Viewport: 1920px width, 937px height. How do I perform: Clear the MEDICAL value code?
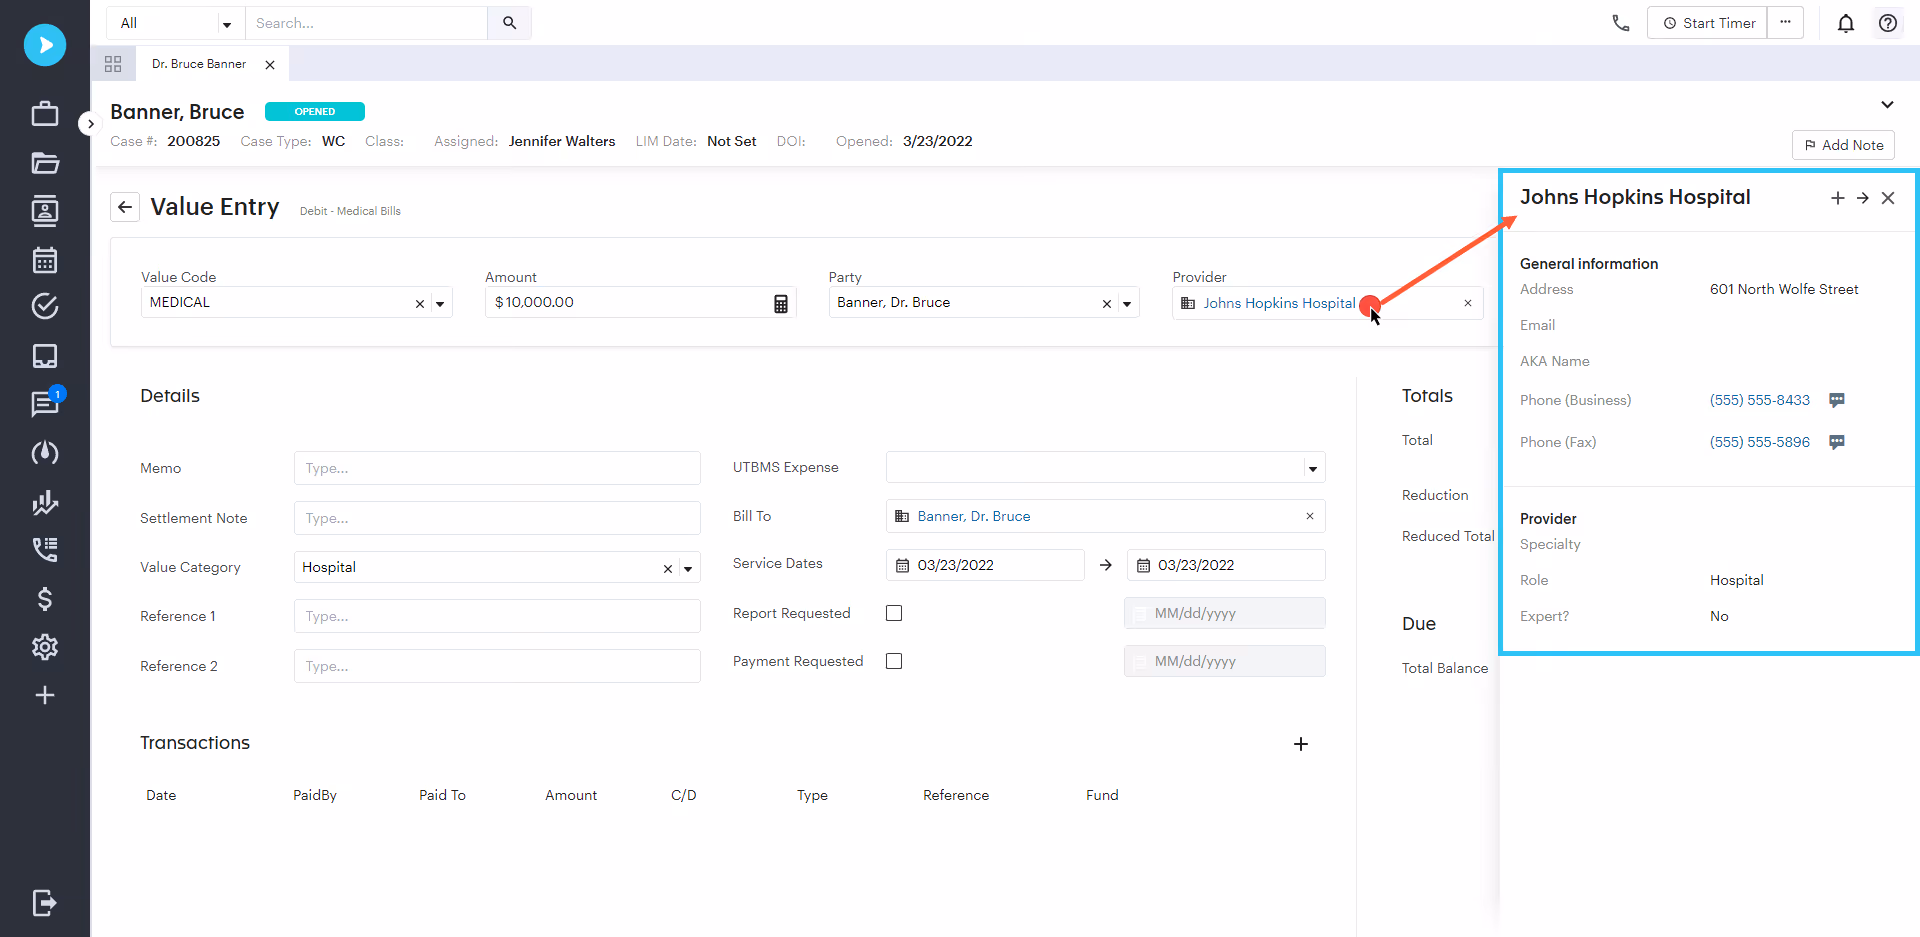click(x=420, y=304)
